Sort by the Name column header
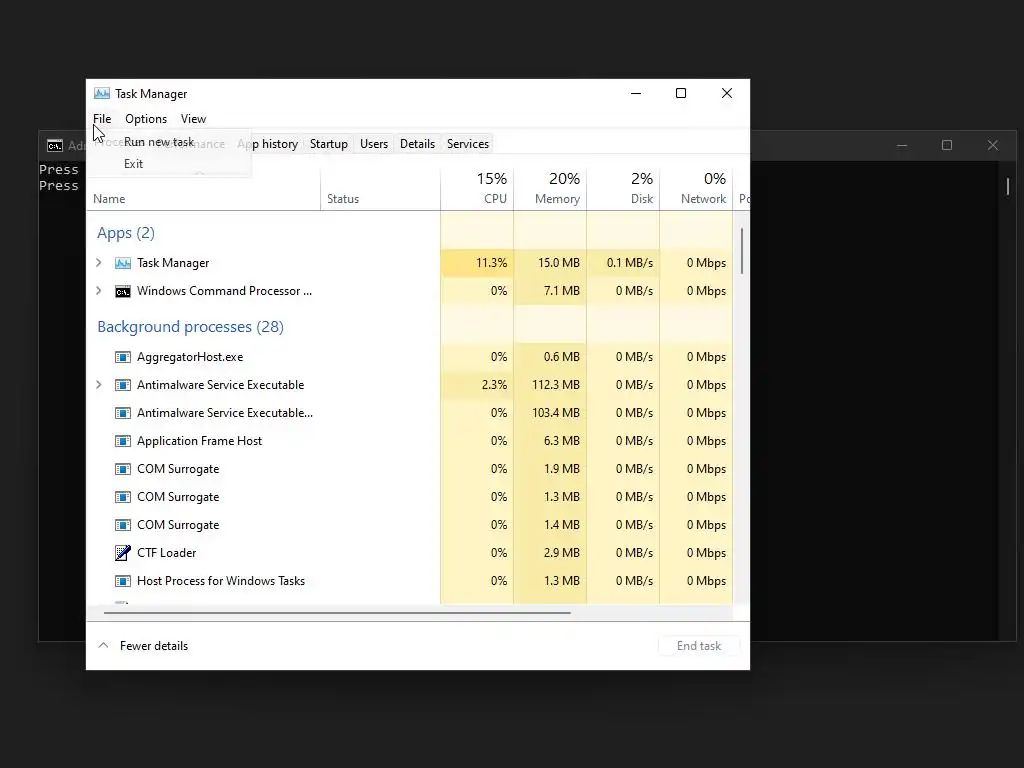Image resolution: width=1024 pixels, height=768 pixels. [203, 189]
